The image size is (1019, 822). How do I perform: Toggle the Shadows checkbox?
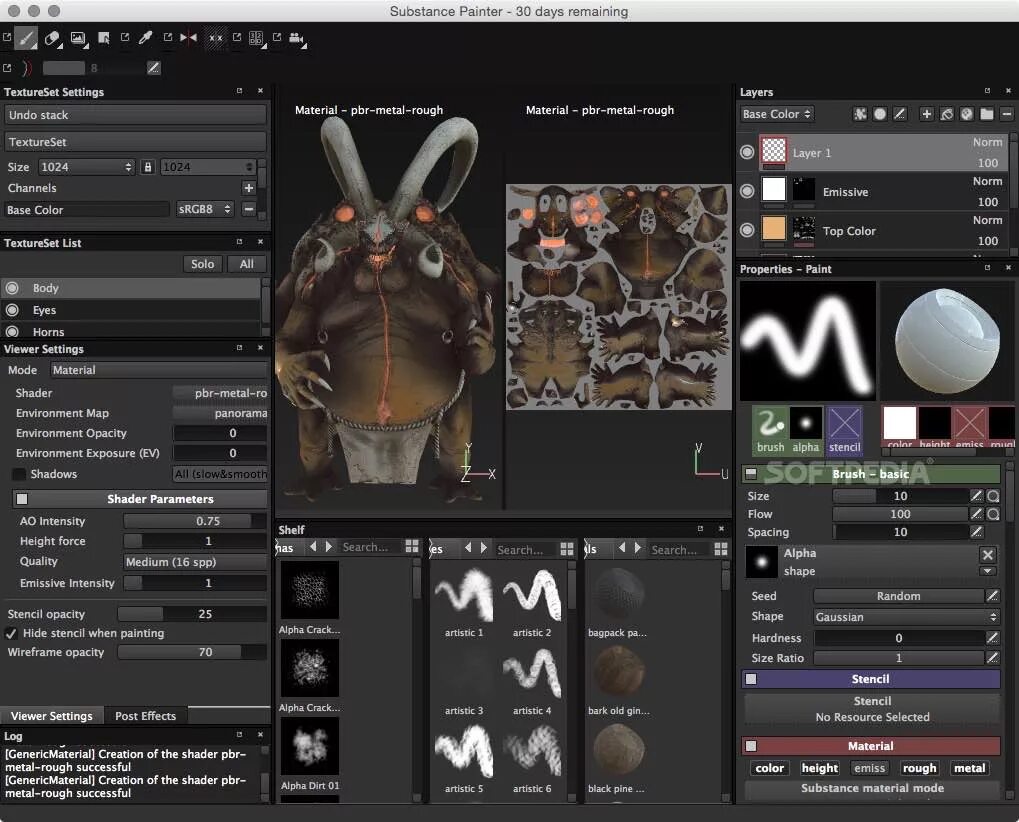(19, 474)
